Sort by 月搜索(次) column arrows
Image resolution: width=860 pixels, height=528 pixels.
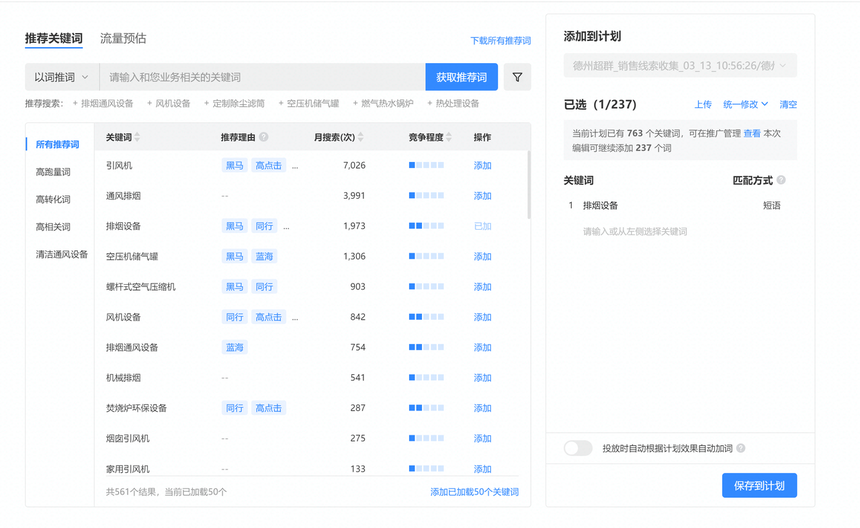tap(360, 137)
